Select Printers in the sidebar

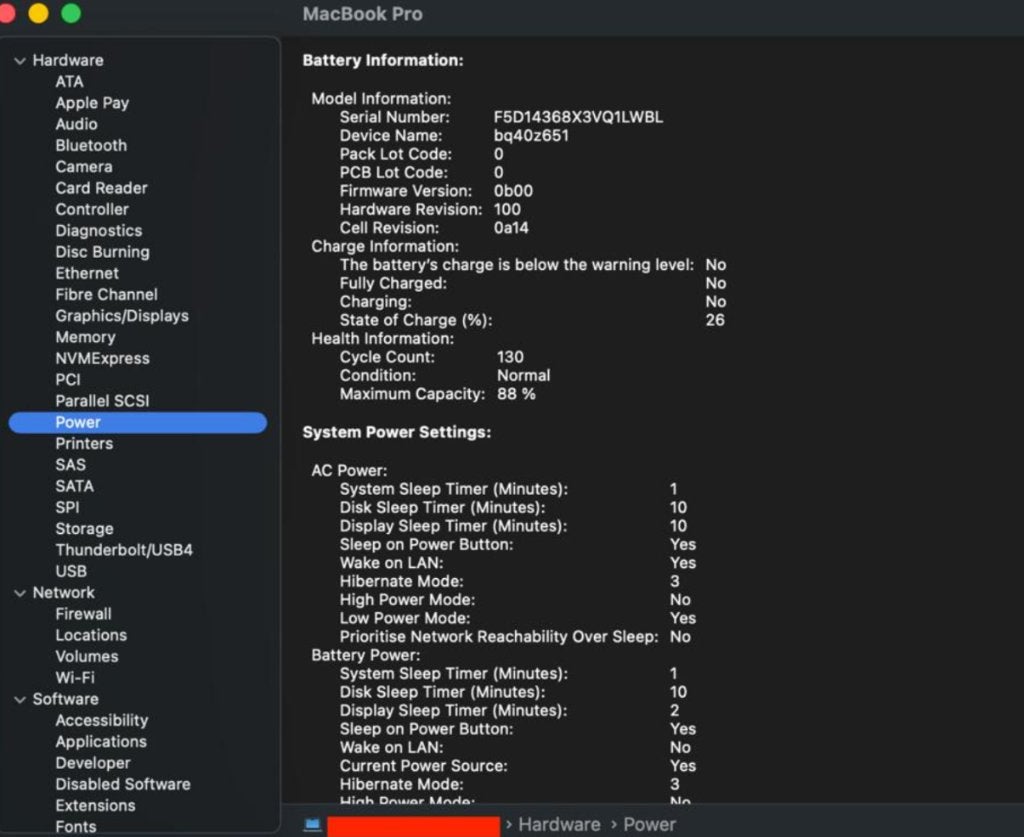pyautogui.click(x=84, y=444)
